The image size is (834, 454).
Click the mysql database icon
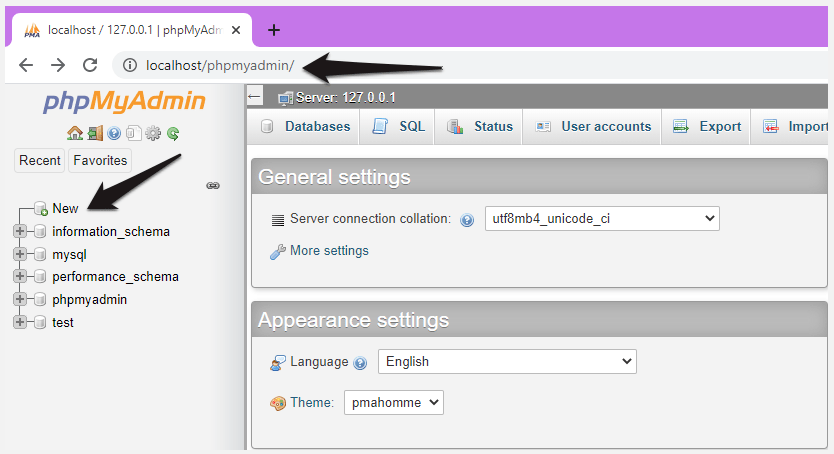40,254
